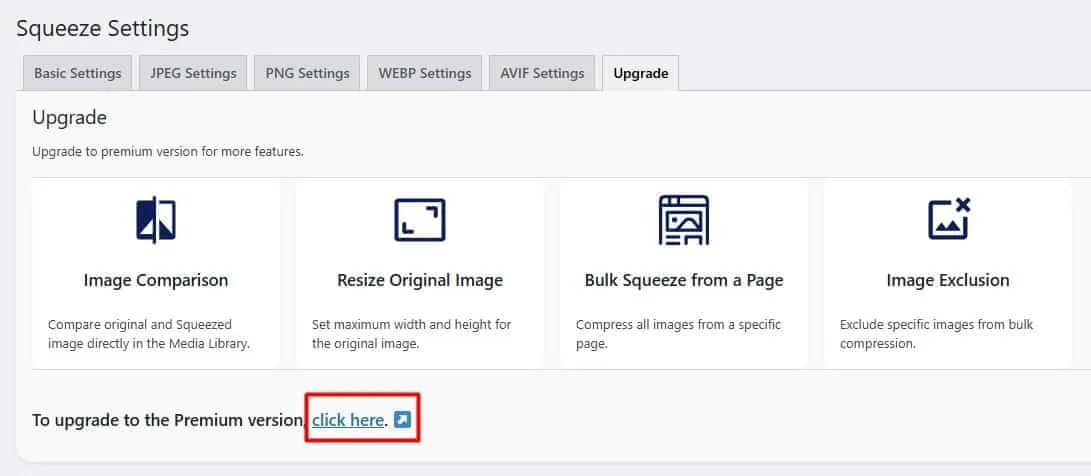Go to the PNG Settings tab
Screen dimensions: 1091x476
pyautogui.click(x=308, y=73)
